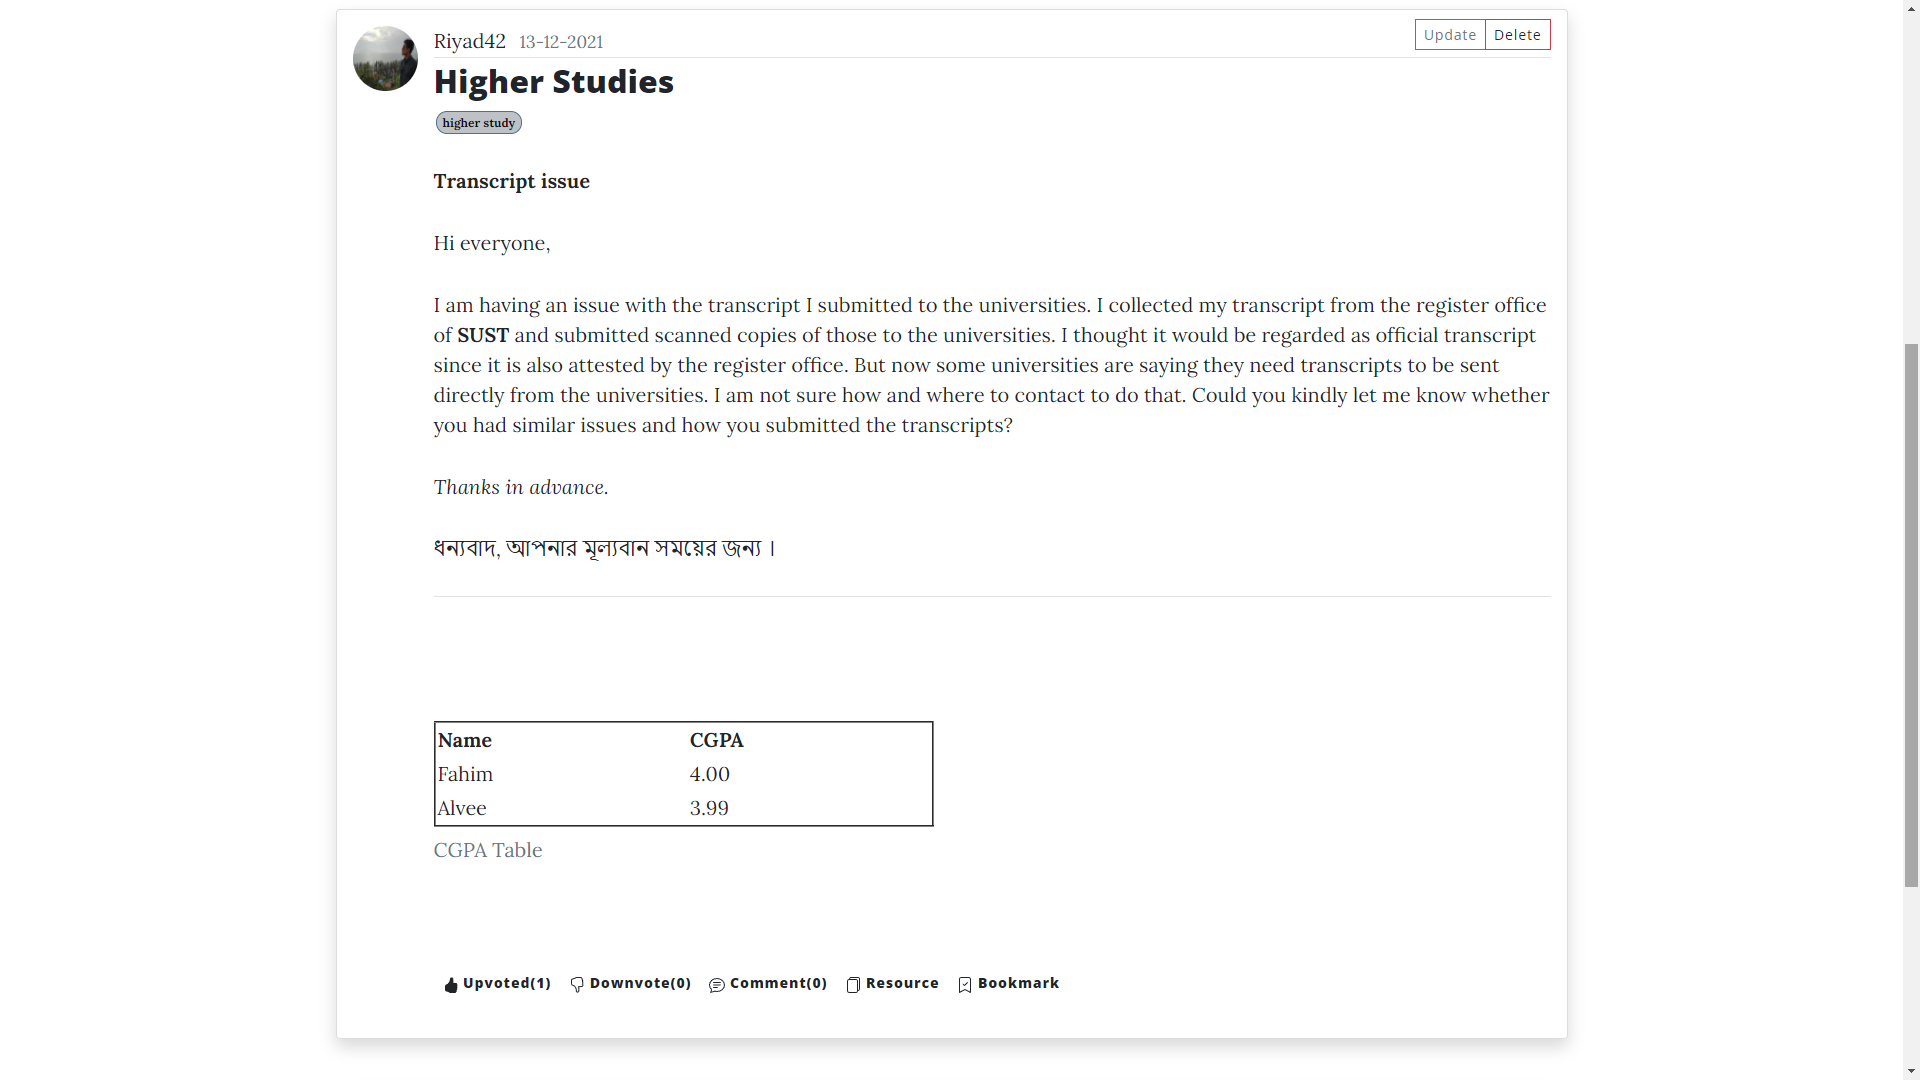Click the Bookmark ribbon icon
The image size is (1920, 1080).
pyautogui.click(x=965, y=985)
